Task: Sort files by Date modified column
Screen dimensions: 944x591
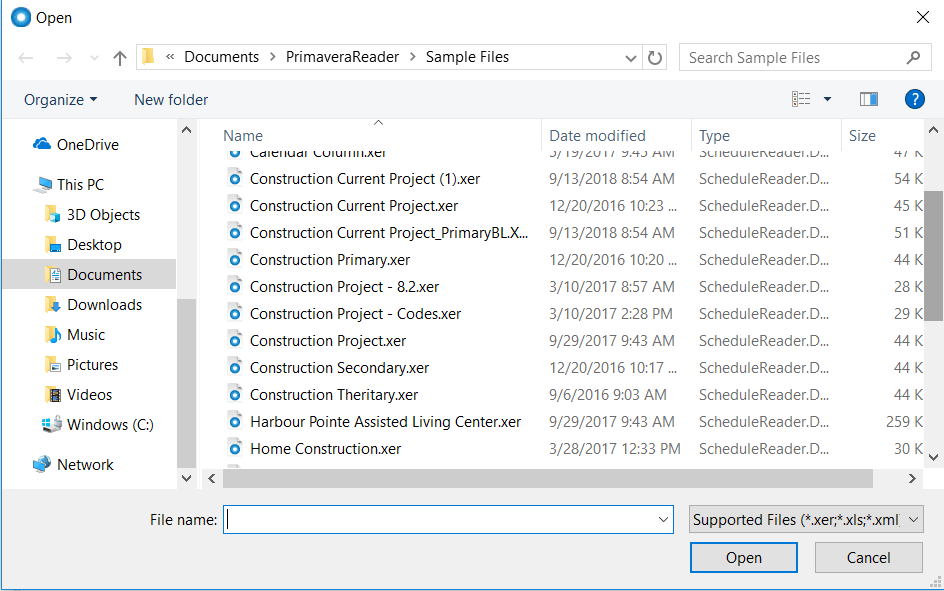Action: tap(595, 135)
